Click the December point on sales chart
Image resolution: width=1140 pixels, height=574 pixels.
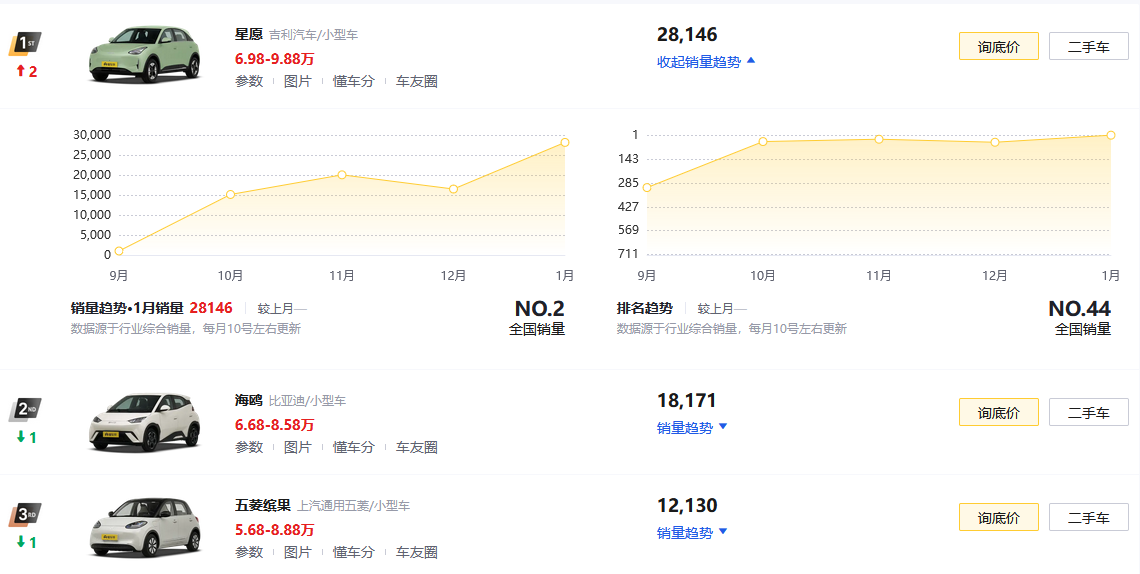[454, 189]
